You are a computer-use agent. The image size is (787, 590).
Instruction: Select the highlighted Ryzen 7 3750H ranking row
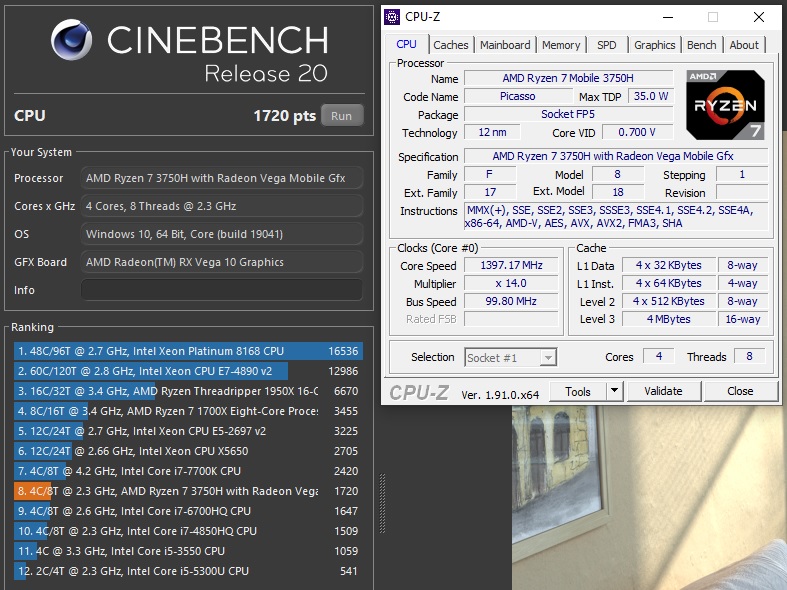pyautogui.click(x=188, y=491)
